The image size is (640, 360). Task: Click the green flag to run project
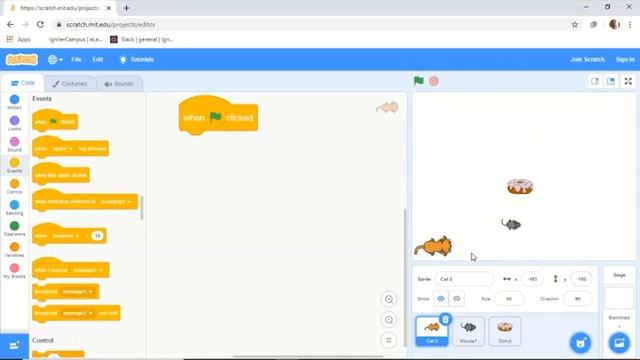(418, 81)
